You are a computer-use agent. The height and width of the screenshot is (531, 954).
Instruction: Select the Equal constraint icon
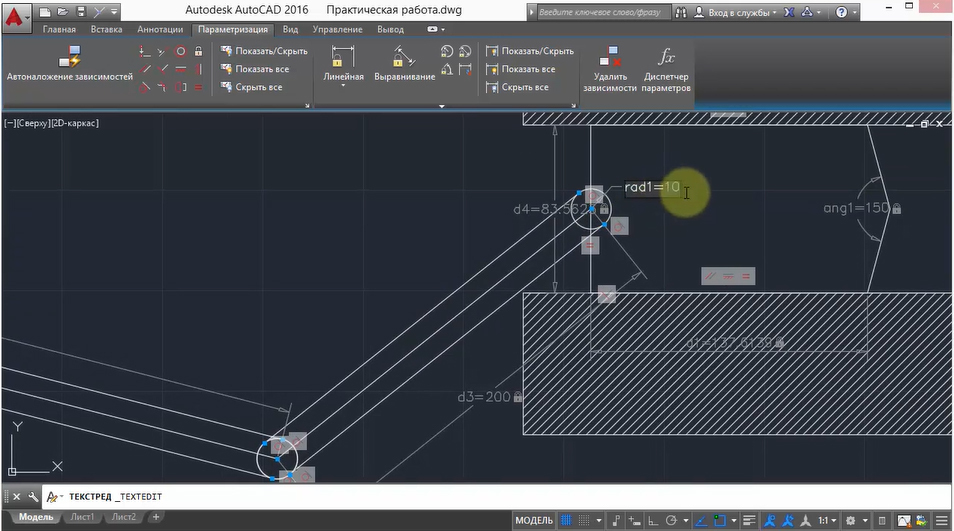tap(198, 88)
